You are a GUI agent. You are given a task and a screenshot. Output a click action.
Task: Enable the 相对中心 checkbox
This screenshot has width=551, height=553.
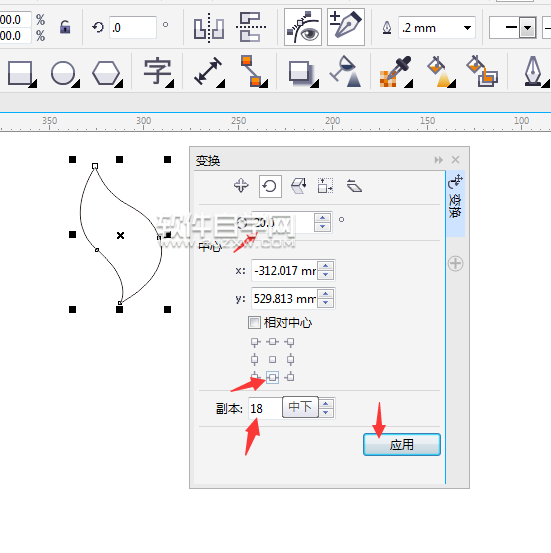pyautogui.click(x=254, y=322)
